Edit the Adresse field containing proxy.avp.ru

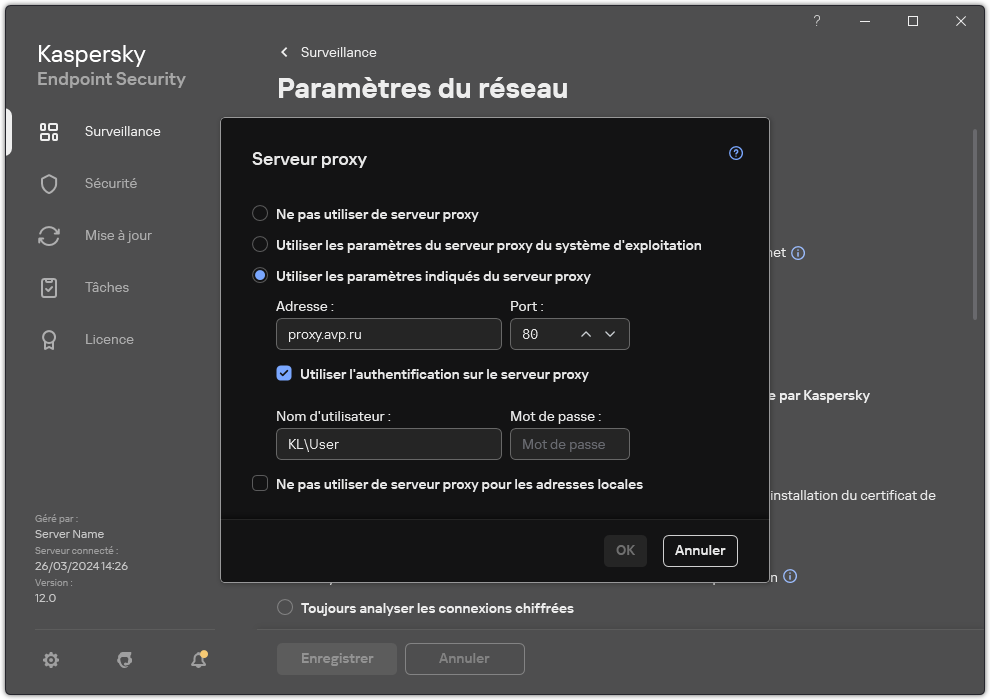click(x=388, y=334)
